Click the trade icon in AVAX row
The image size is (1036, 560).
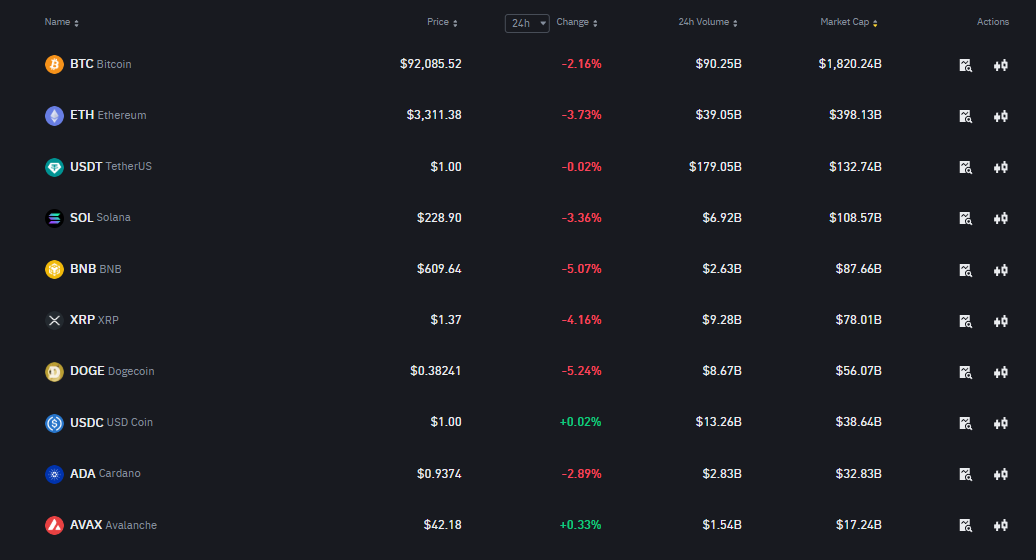[x=1000, y=525]
